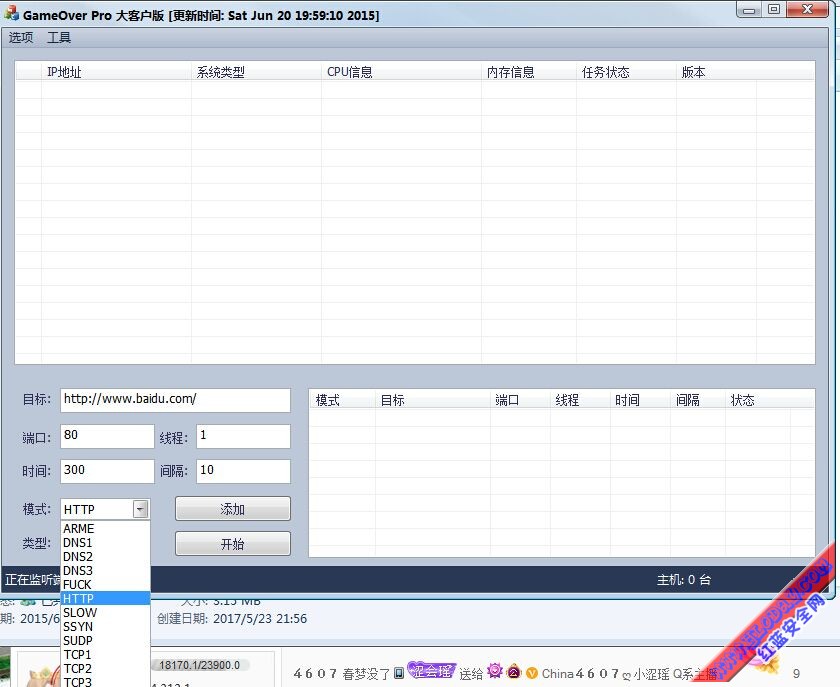840x687 pixels.
Task: Select DNS2 in the mode list
Action: (105, 556)
